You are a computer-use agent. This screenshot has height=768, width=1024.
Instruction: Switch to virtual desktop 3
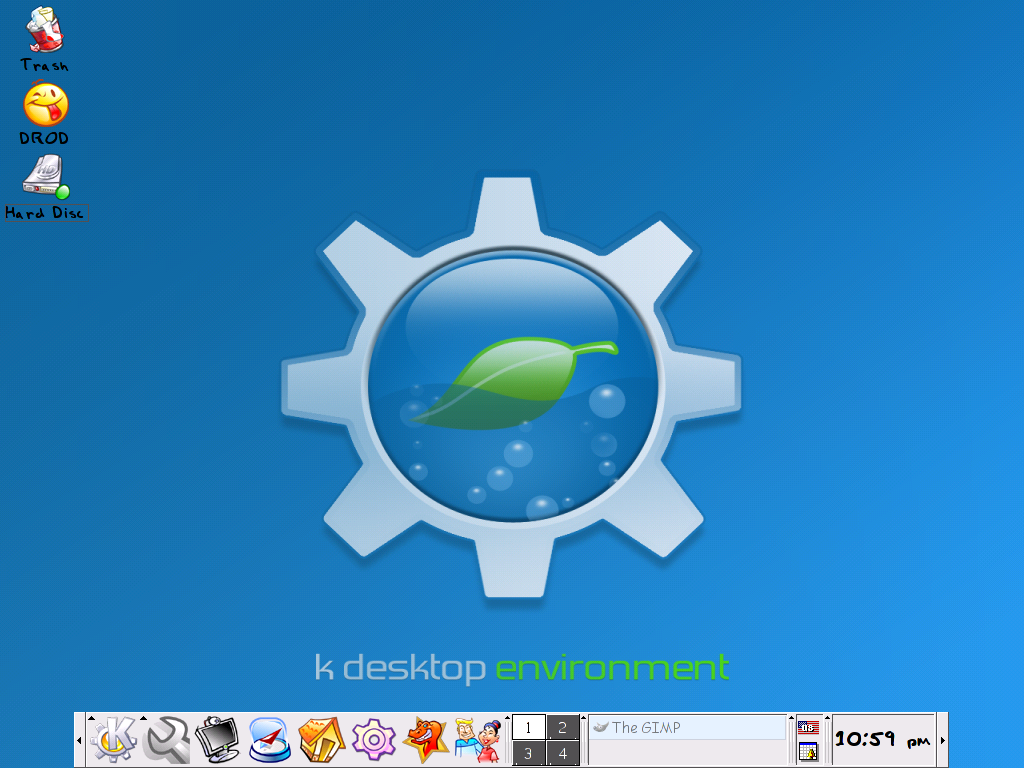pos(528,753)
